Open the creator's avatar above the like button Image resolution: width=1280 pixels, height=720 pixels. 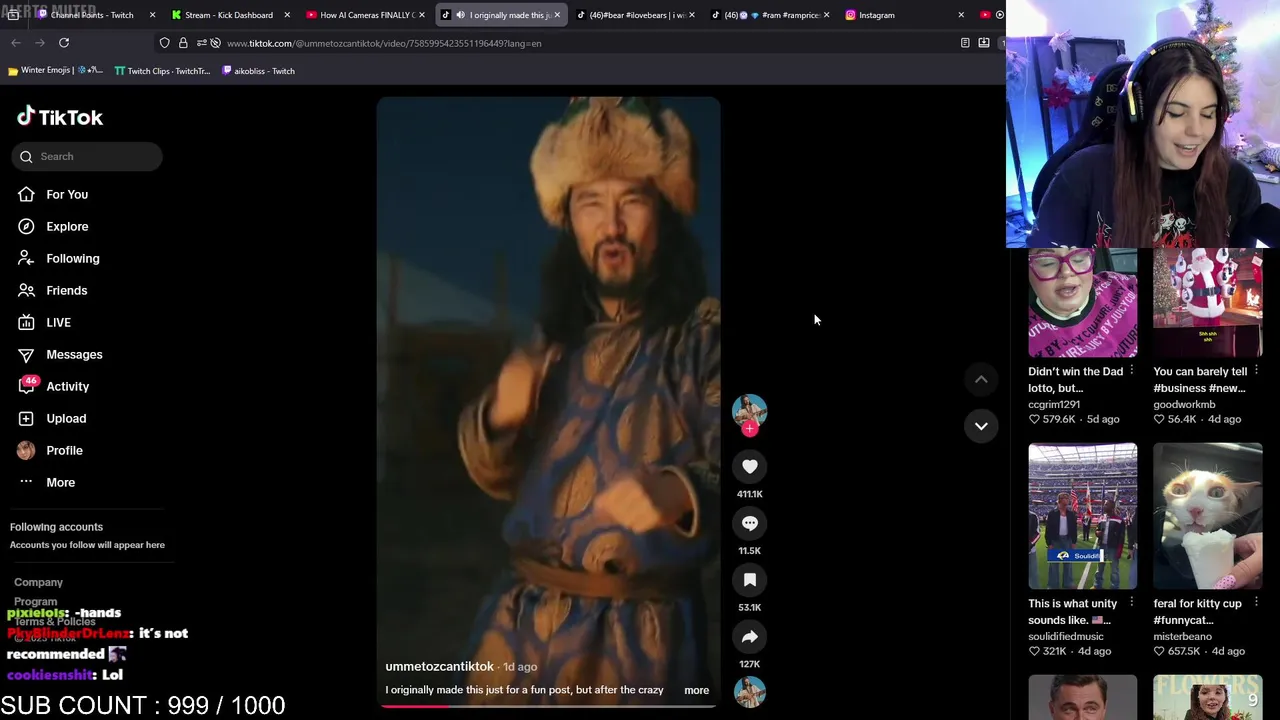click(x=750, y=410)
